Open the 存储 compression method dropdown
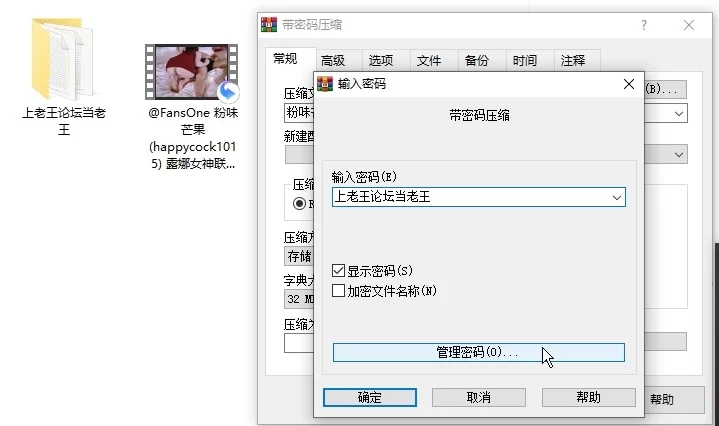719x426 pixels. [299, 256]
